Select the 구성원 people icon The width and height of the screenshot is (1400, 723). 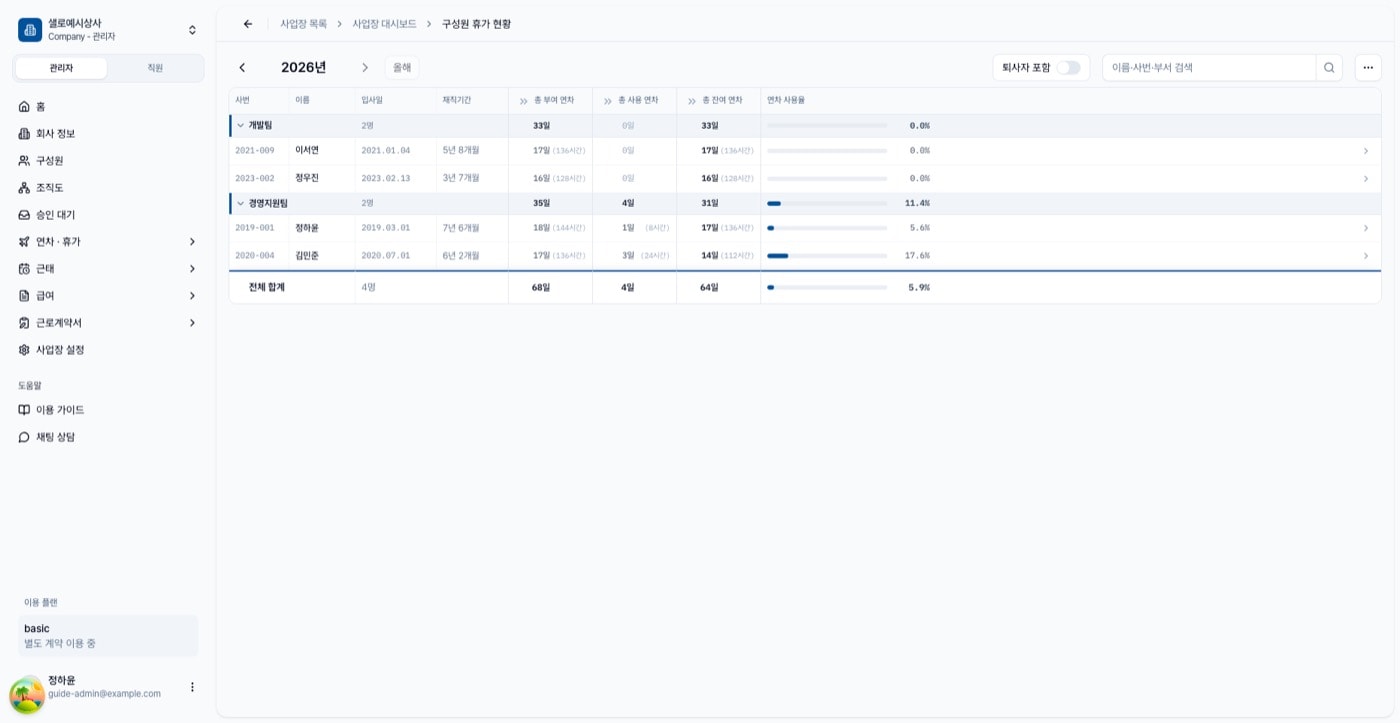pyautogui.click(x=25, y=160)
